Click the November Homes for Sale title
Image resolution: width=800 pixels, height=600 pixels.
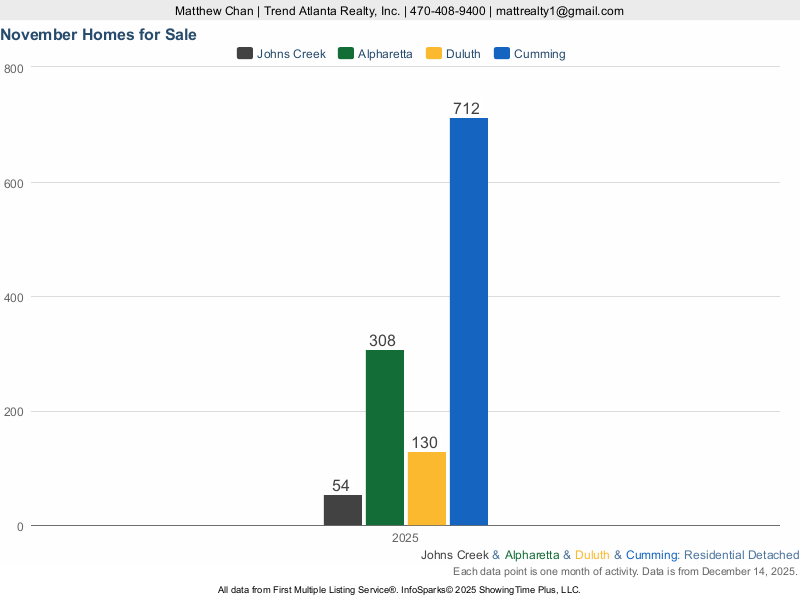click(98, 34)
